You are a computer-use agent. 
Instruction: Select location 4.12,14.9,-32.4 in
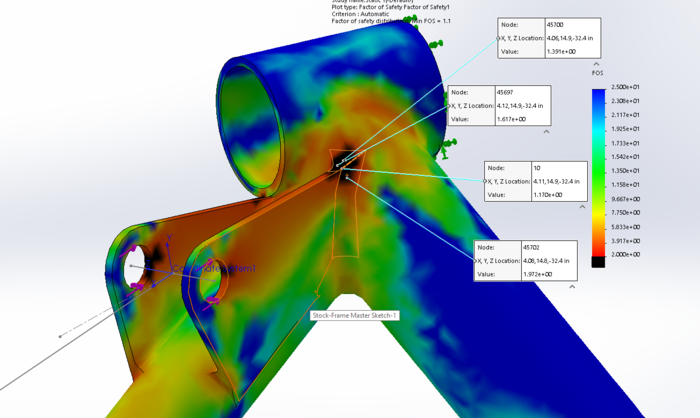coord(520,106)
